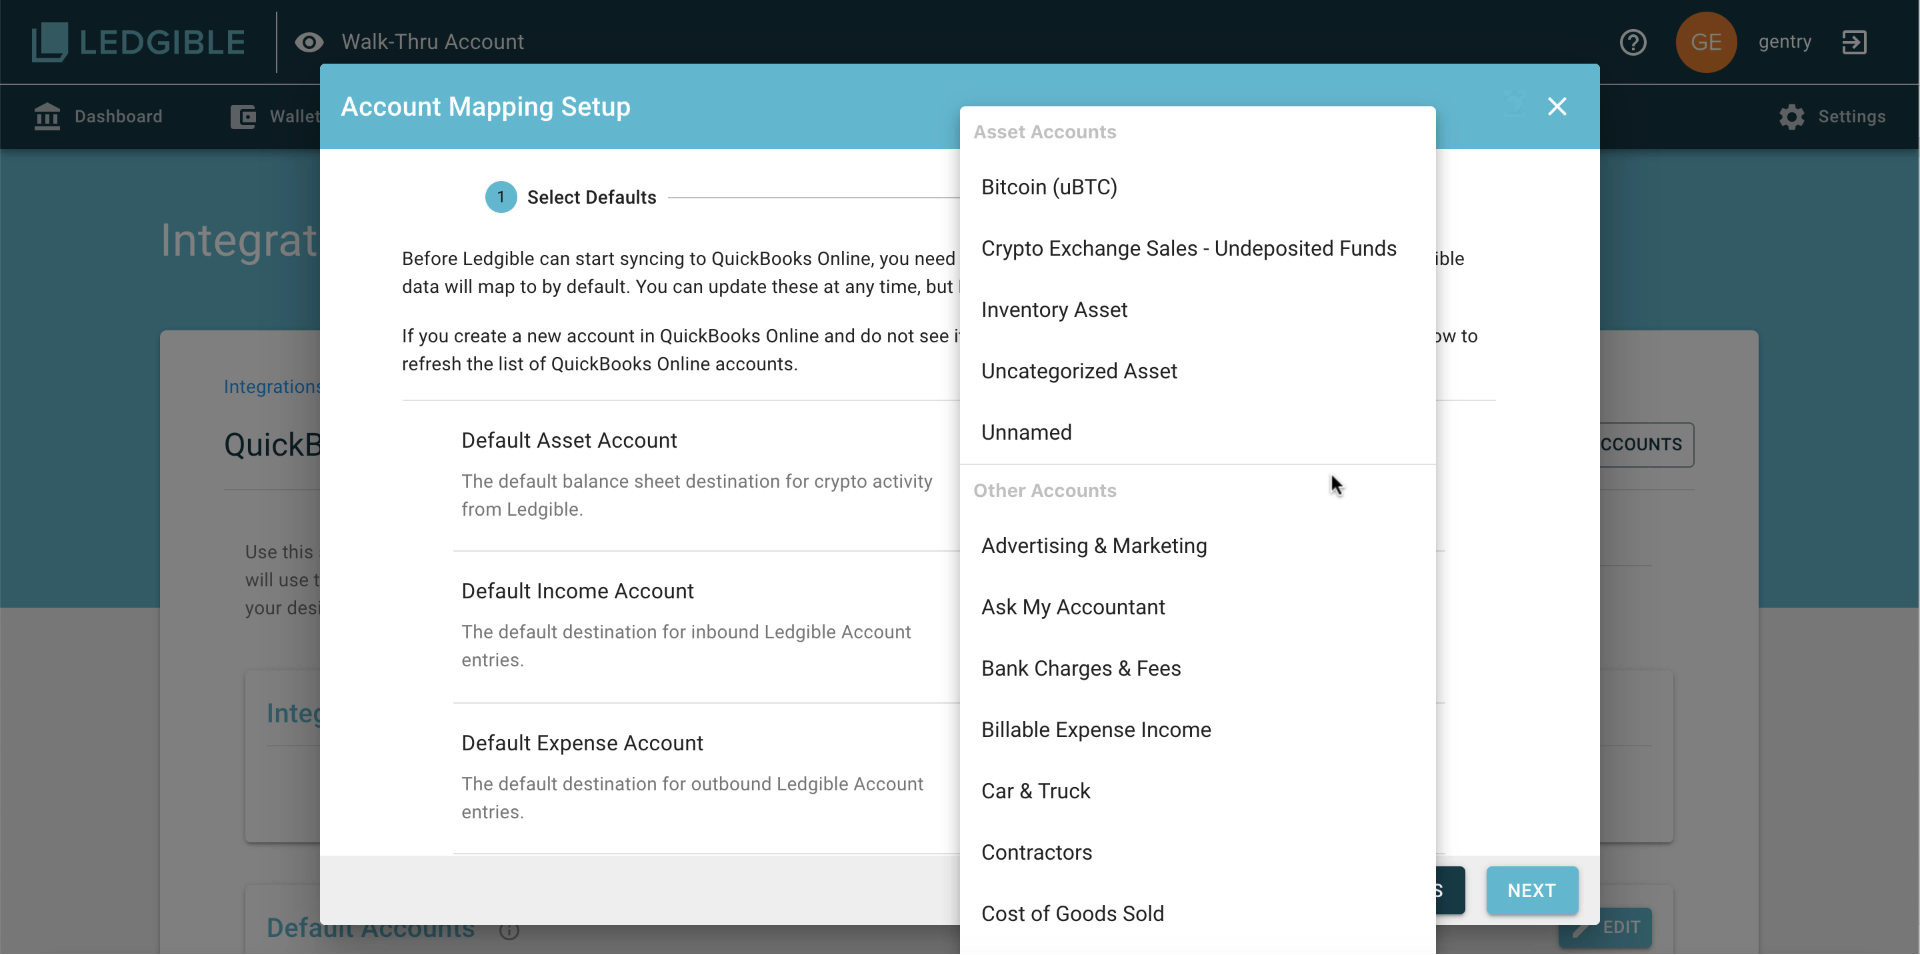Open Settings from the top nav
The height and width of the screenshot is (955, 1920).
pos(1832,117)
